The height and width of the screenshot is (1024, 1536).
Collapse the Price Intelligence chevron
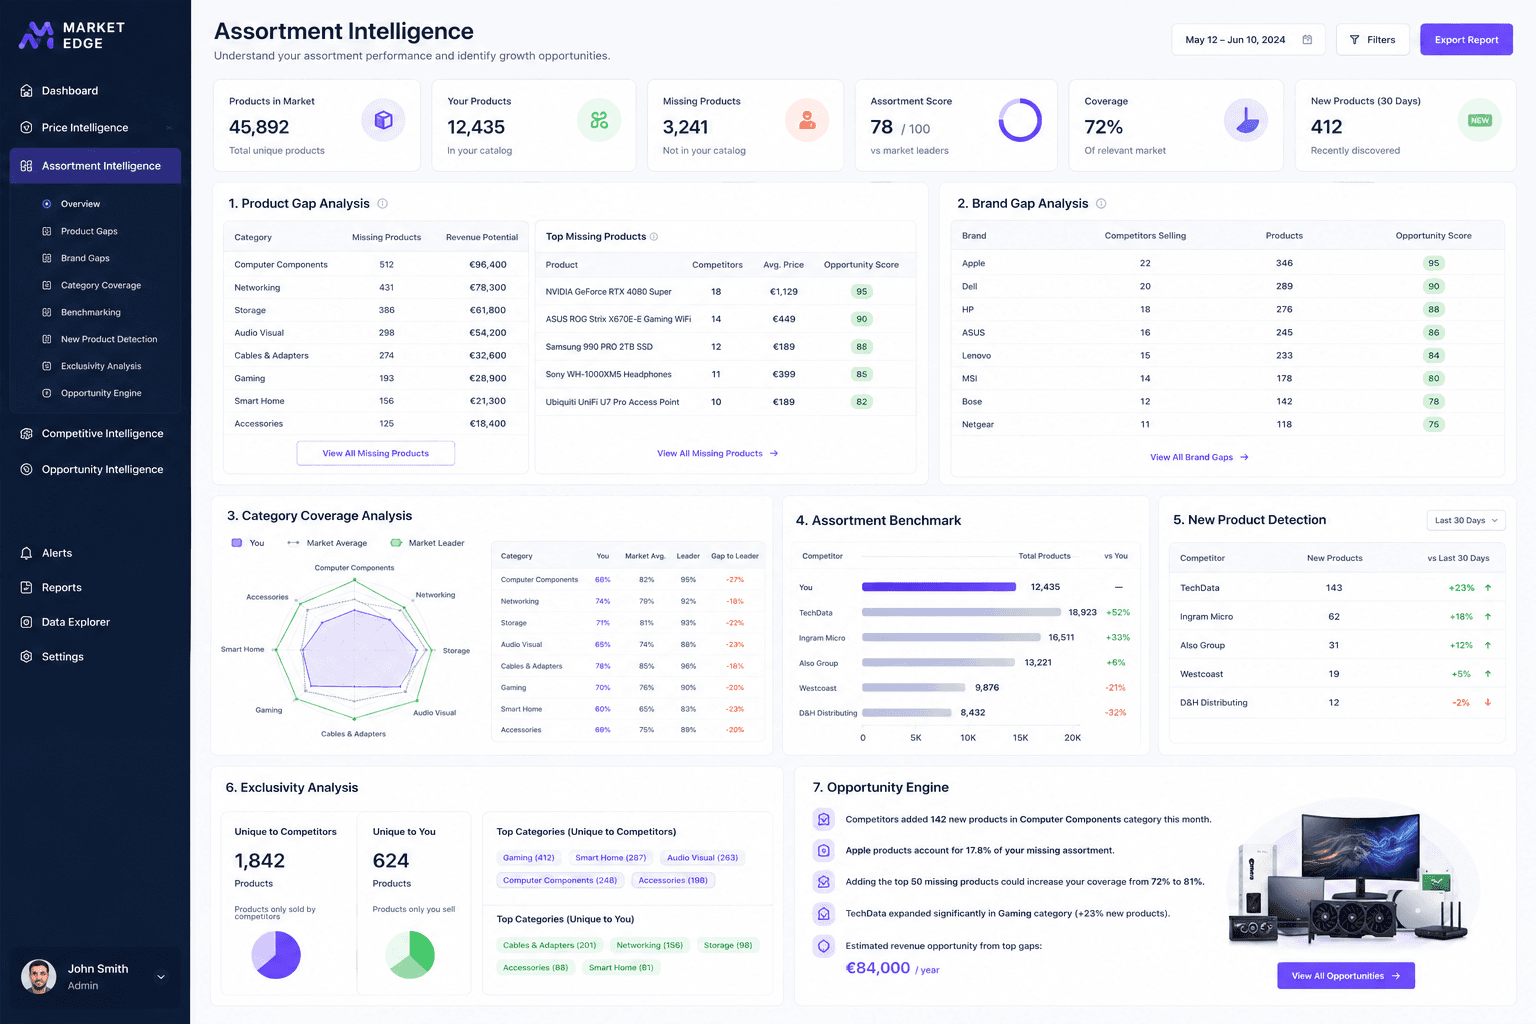169,128
